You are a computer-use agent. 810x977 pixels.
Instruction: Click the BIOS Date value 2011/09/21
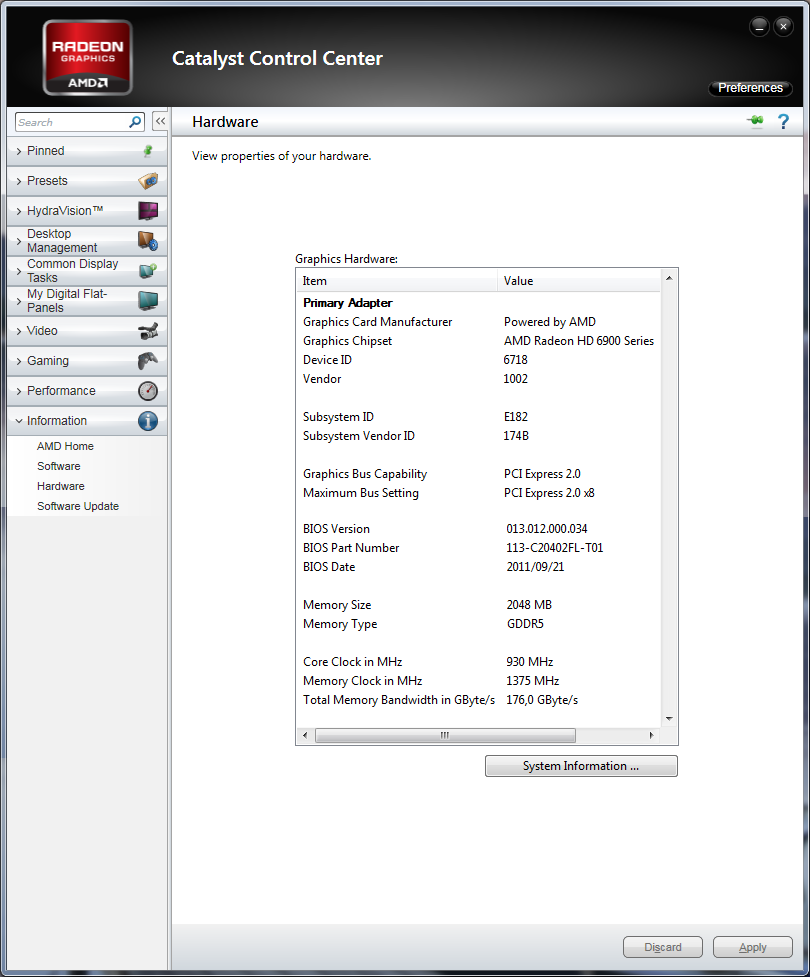535,567
